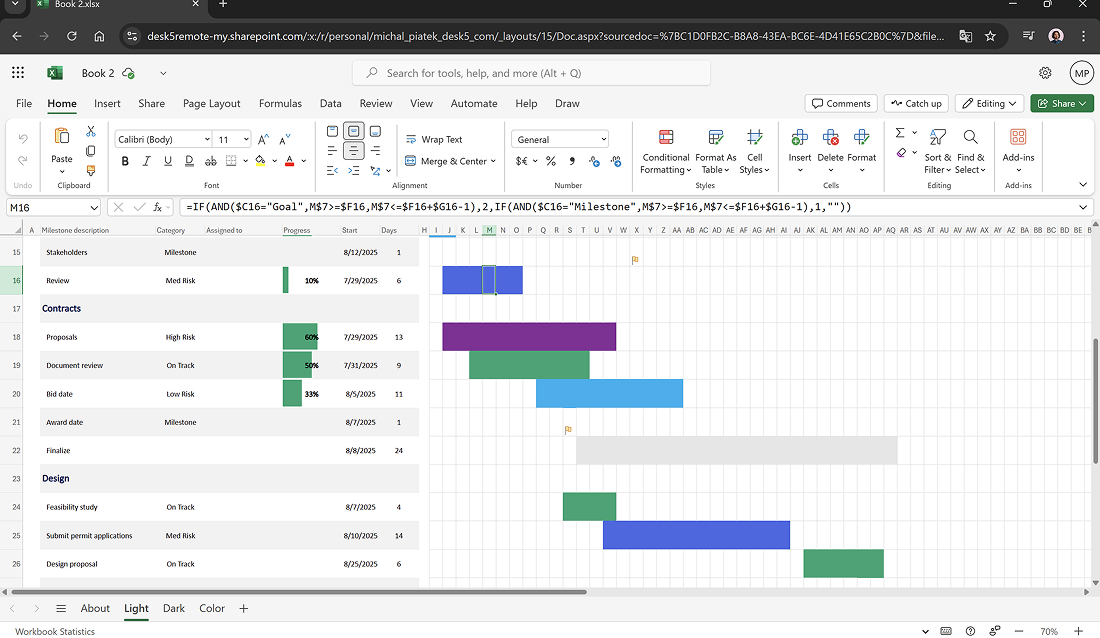This screenshot has height=638, width=1100.
Task: Click Workbook Statistics in the status bar
Action: click(x=55, y=631)
